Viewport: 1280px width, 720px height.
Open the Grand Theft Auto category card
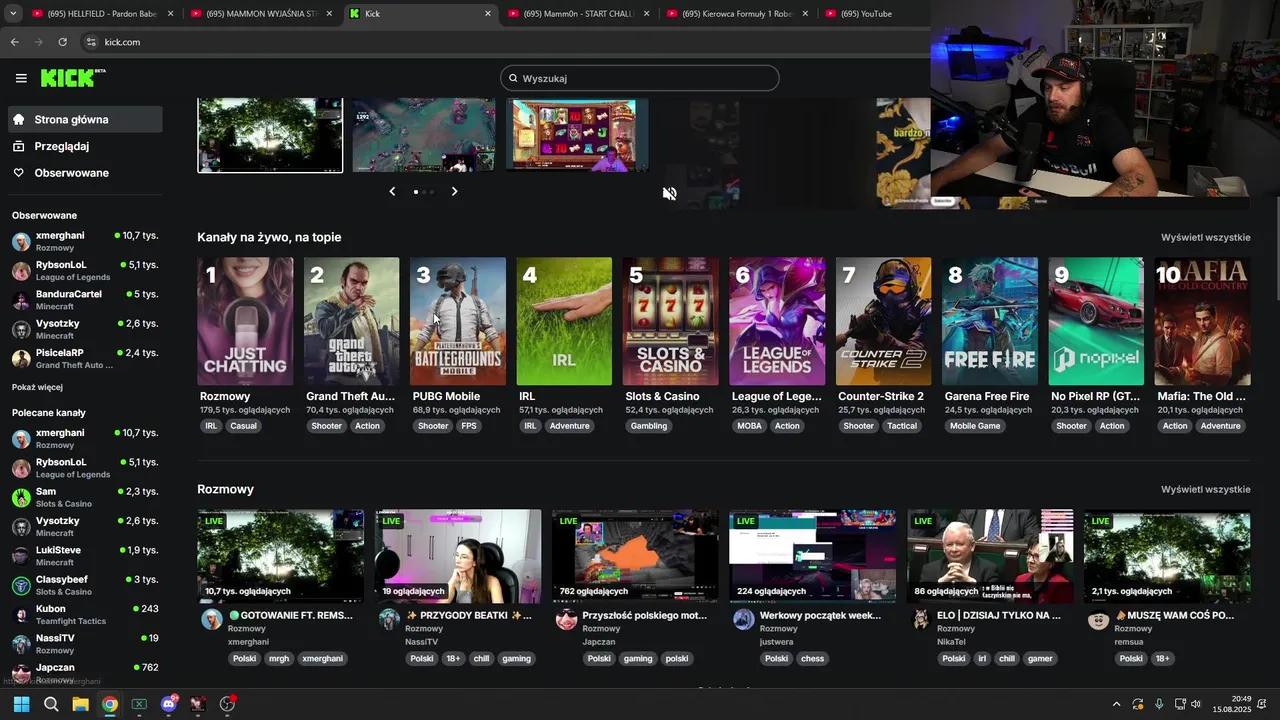tap(351, 321)
